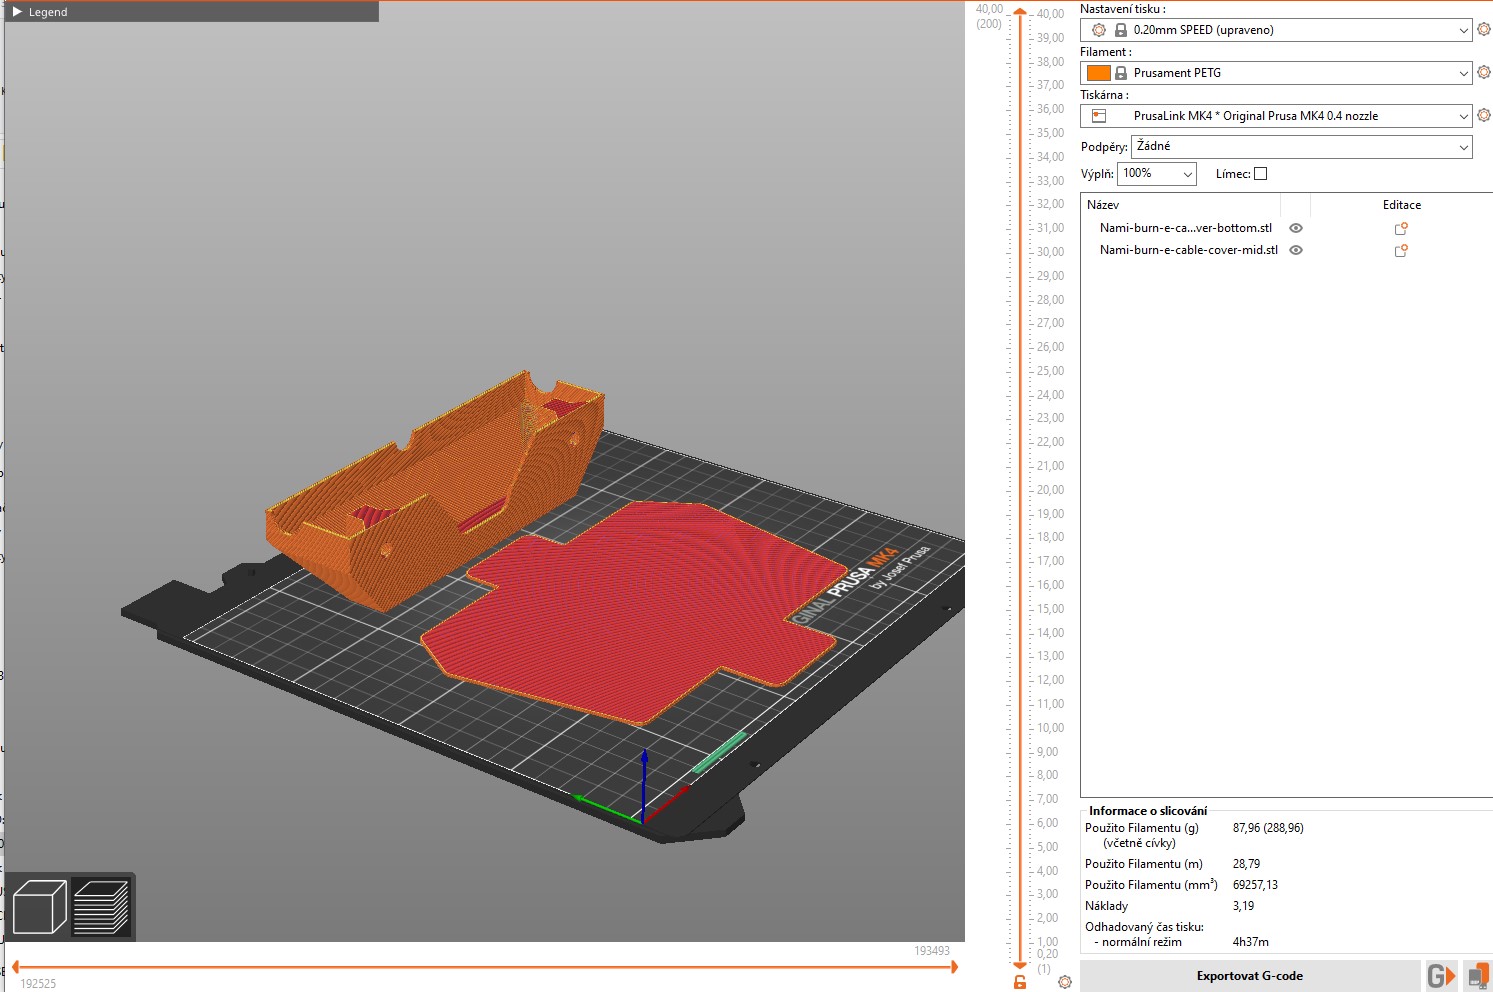Viewport: 1493px width, 992px height.
Task: Switch to the sliced layers preview icon
Action: coord(100,906)
